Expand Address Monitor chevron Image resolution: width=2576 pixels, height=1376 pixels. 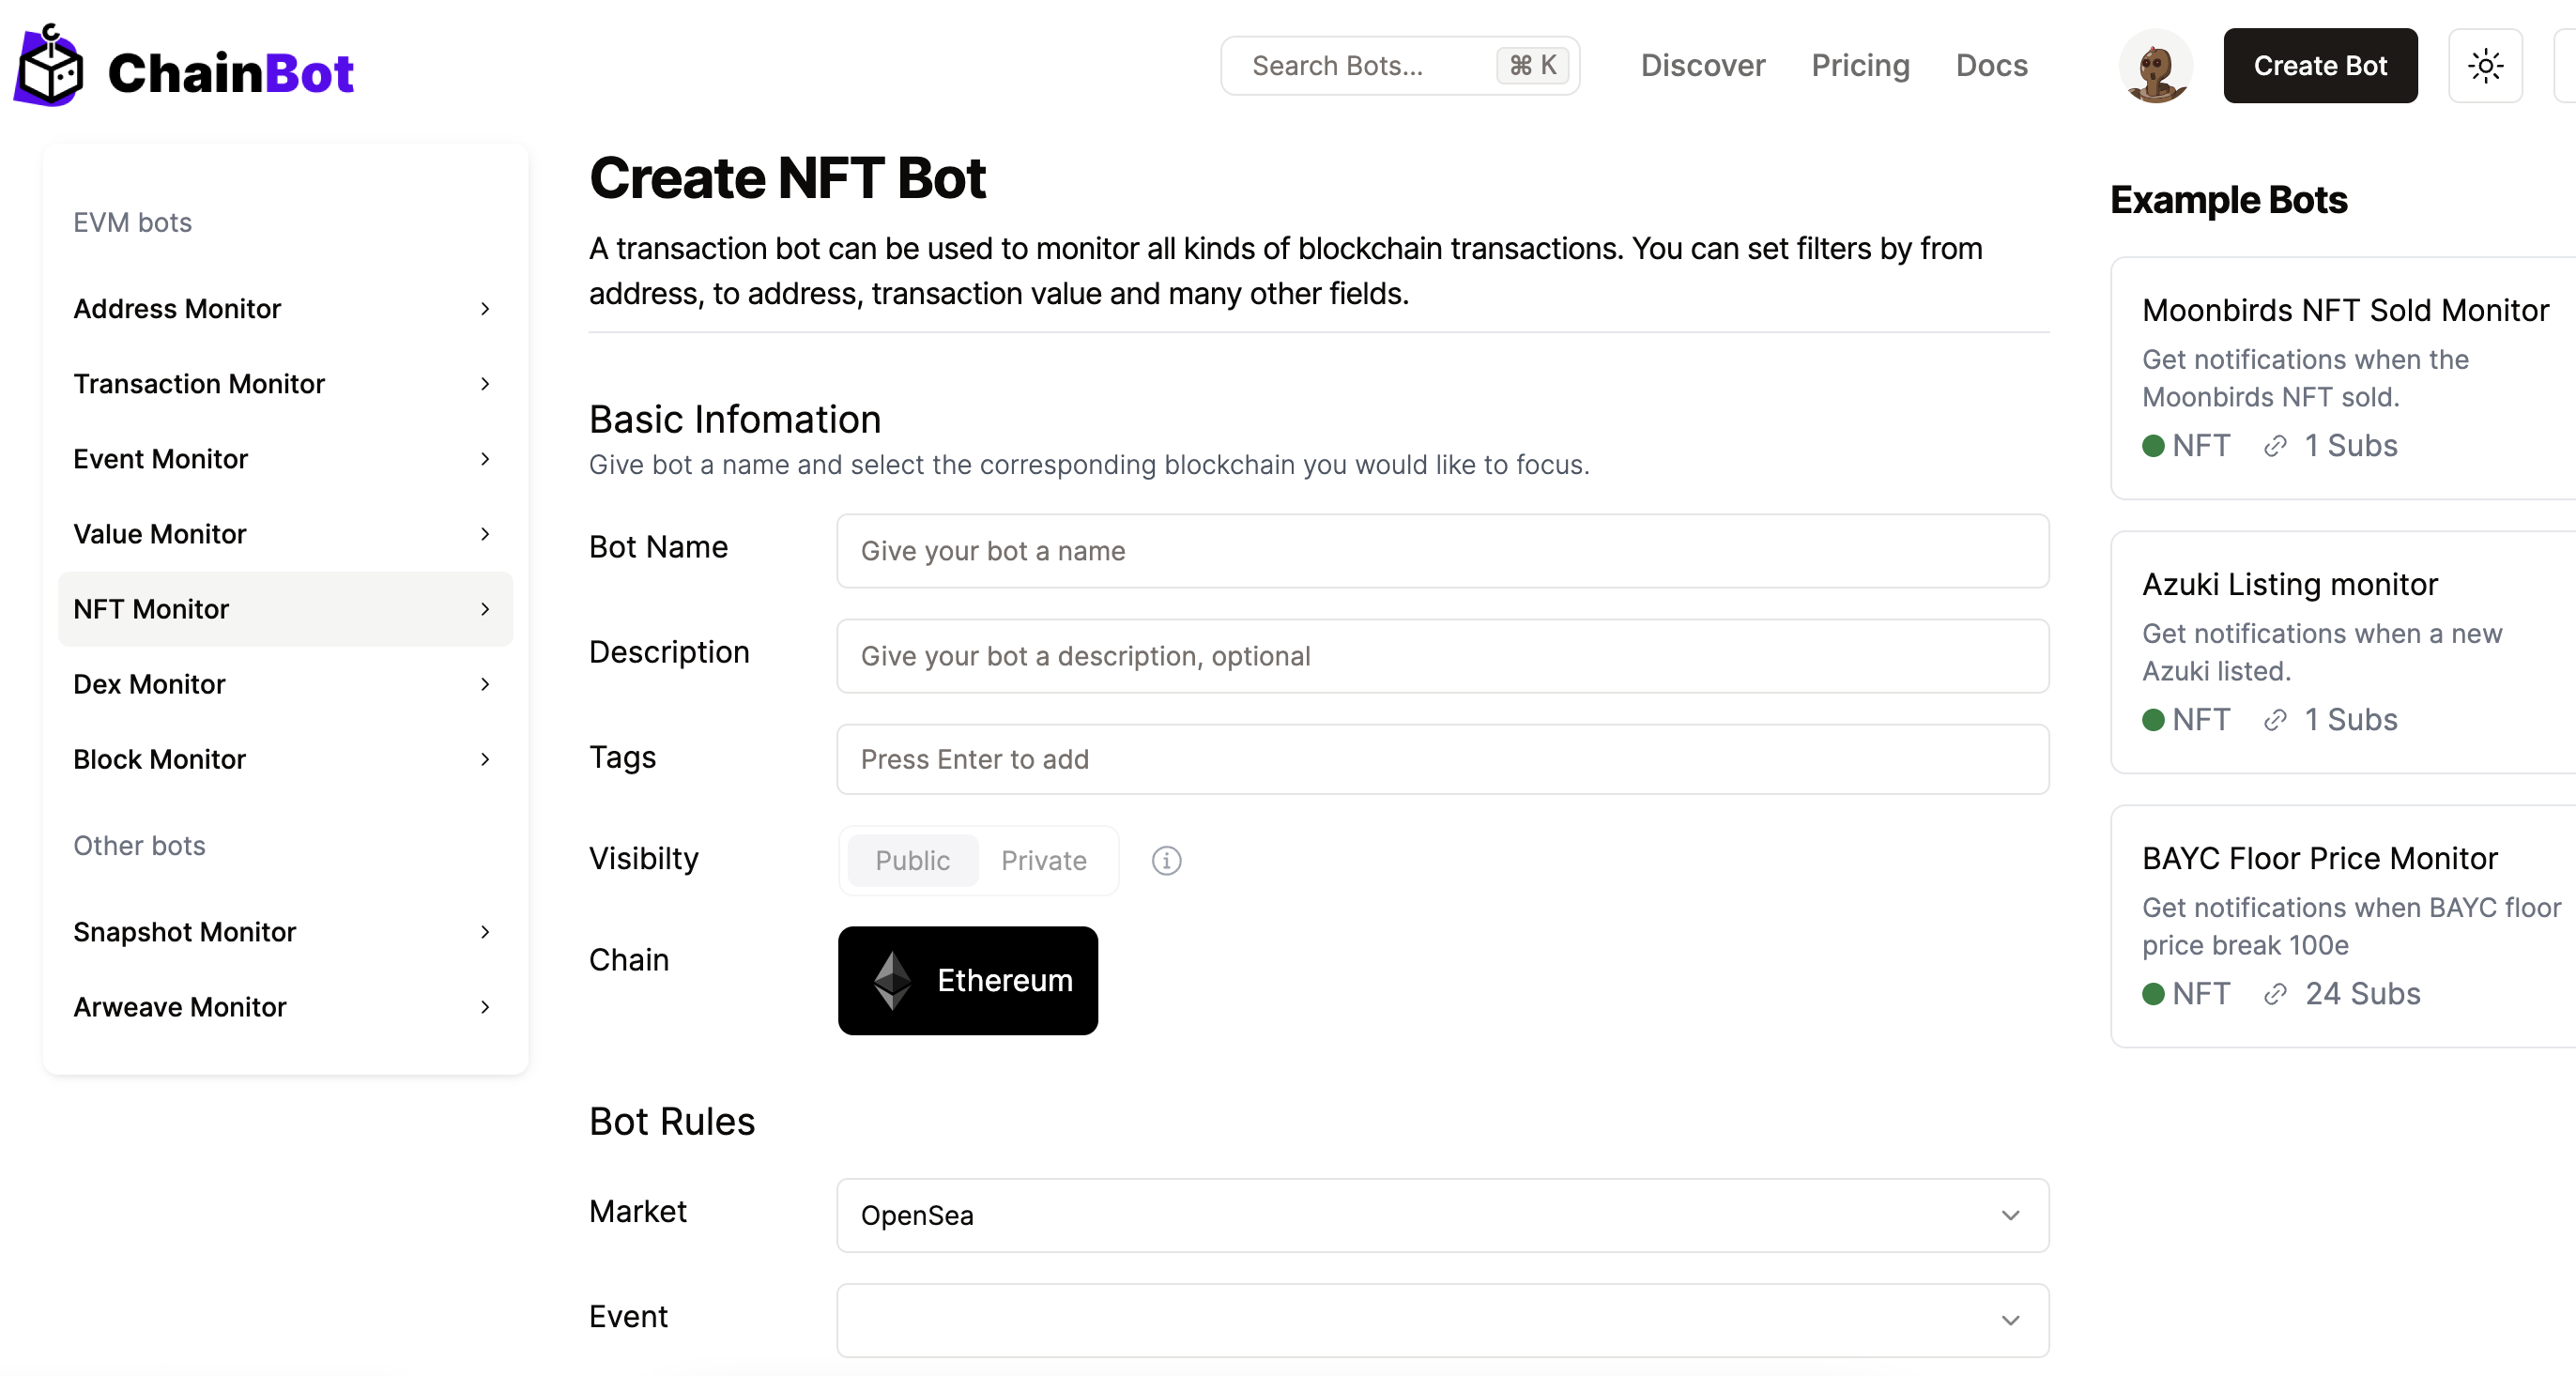485,309
